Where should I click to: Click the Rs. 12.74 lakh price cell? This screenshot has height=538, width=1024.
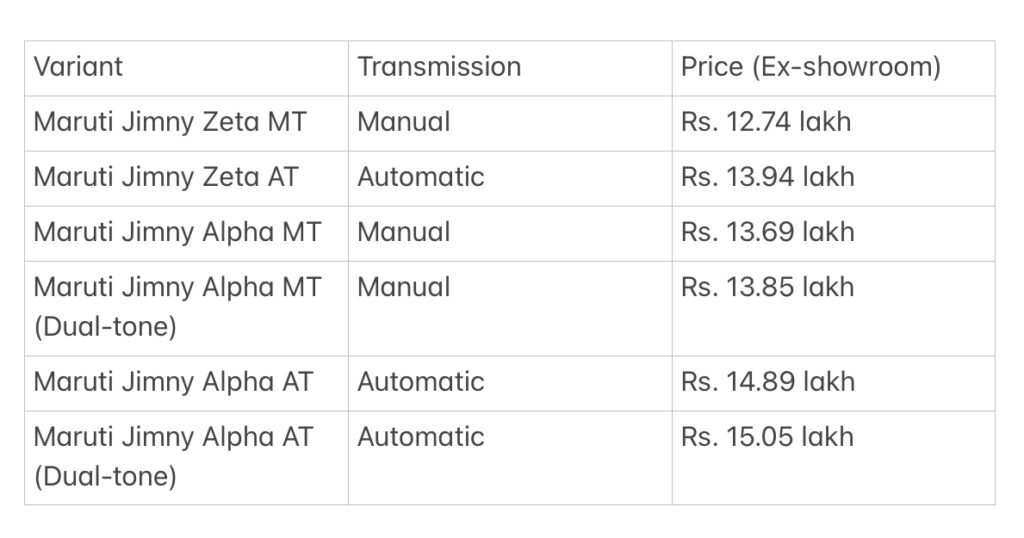tap(833, 123)
